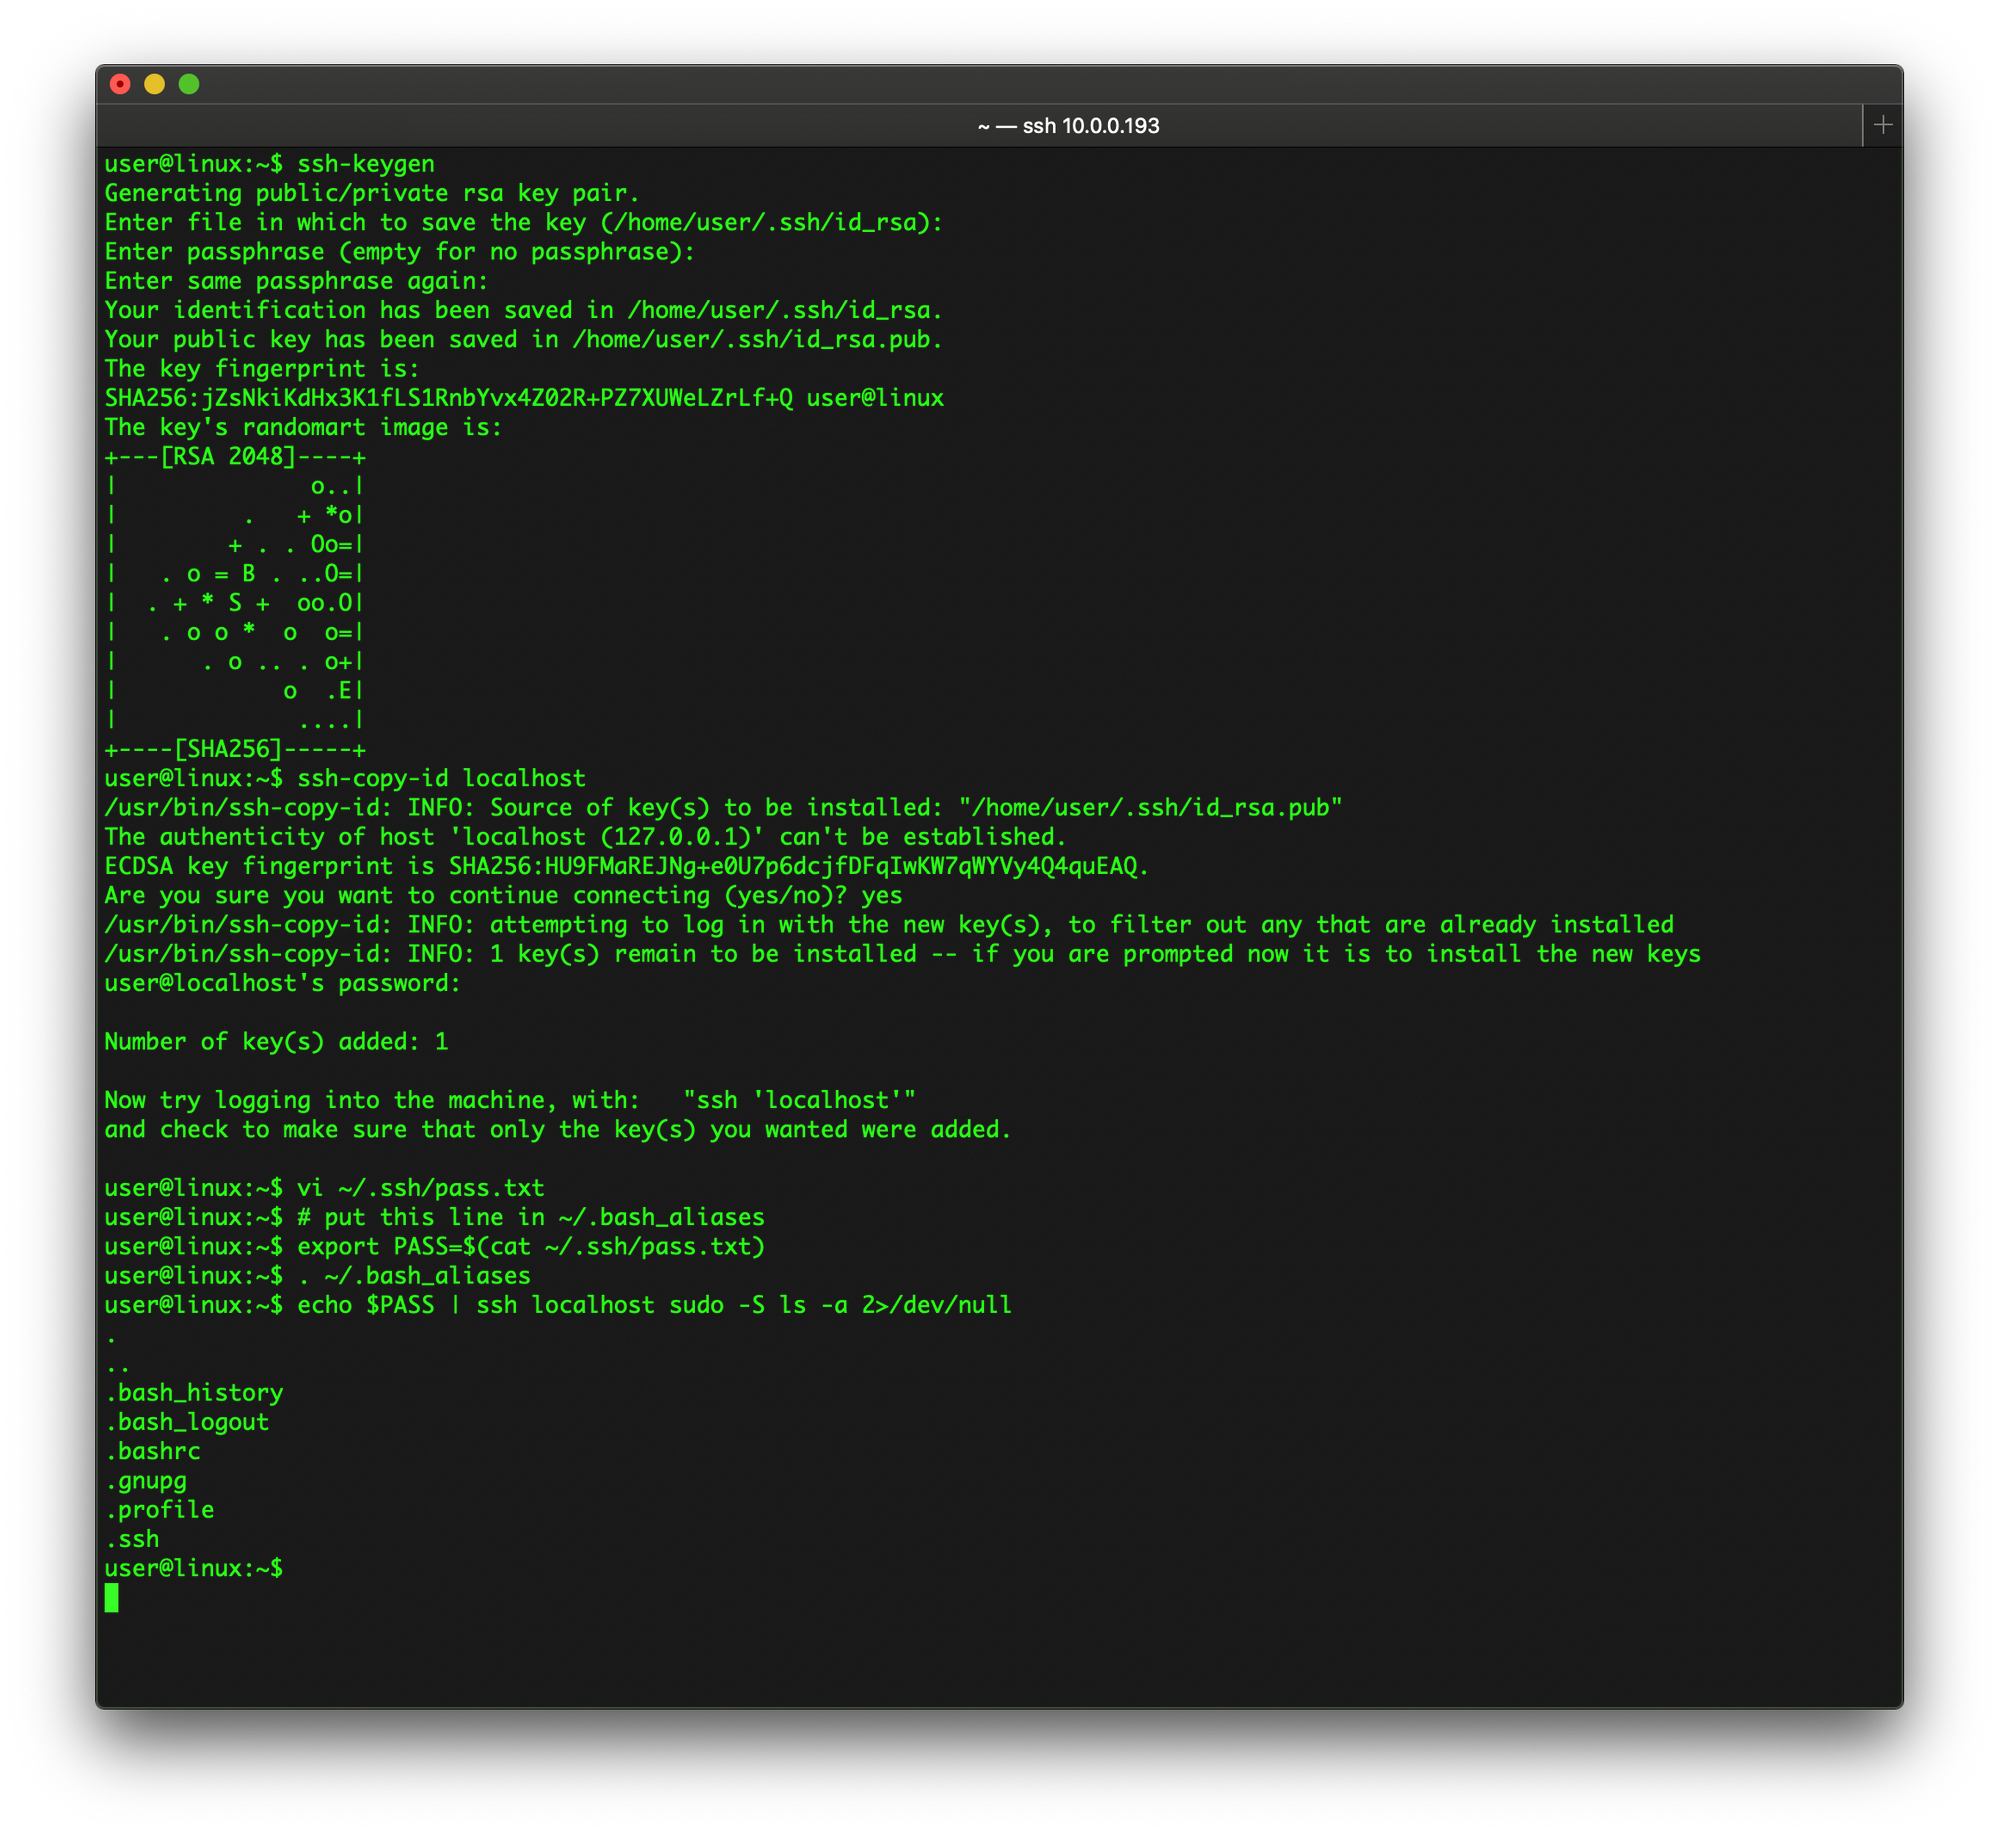
Task: Select the Number of key(s) added line
Action: pos(276,1041)
